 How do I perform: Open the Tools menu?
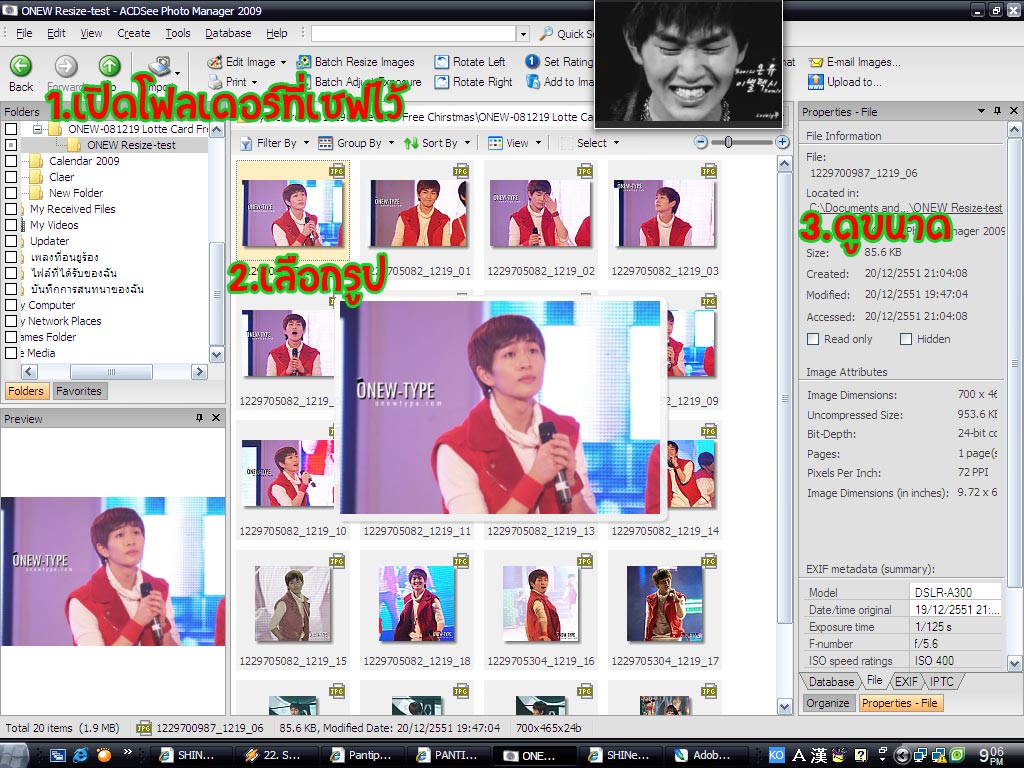pyautogui.click(x=178, y=33)
